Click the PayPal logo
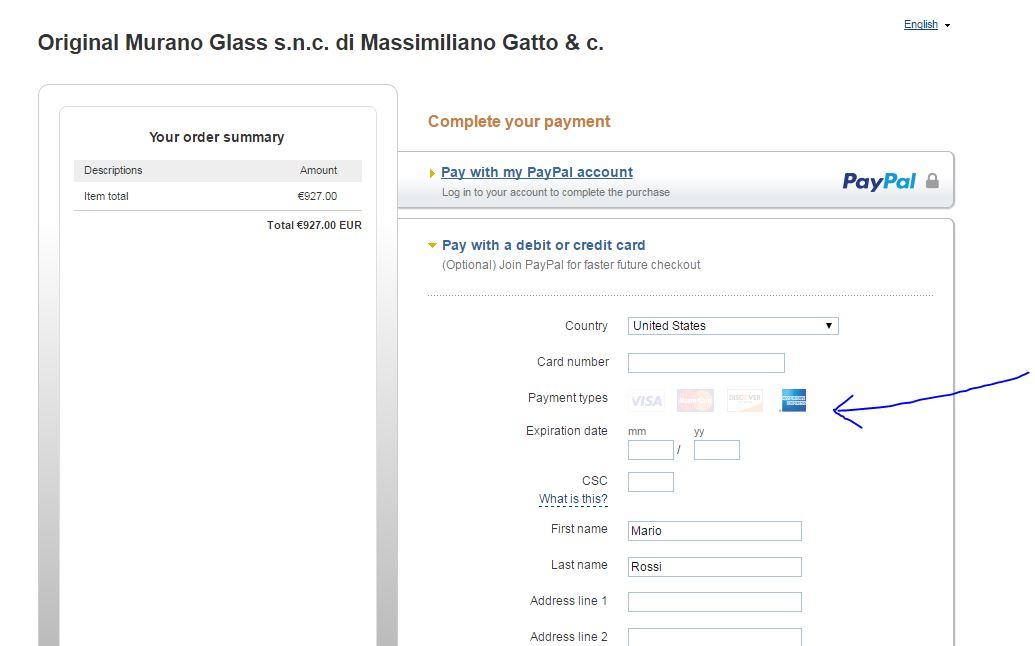 [879, 182]
